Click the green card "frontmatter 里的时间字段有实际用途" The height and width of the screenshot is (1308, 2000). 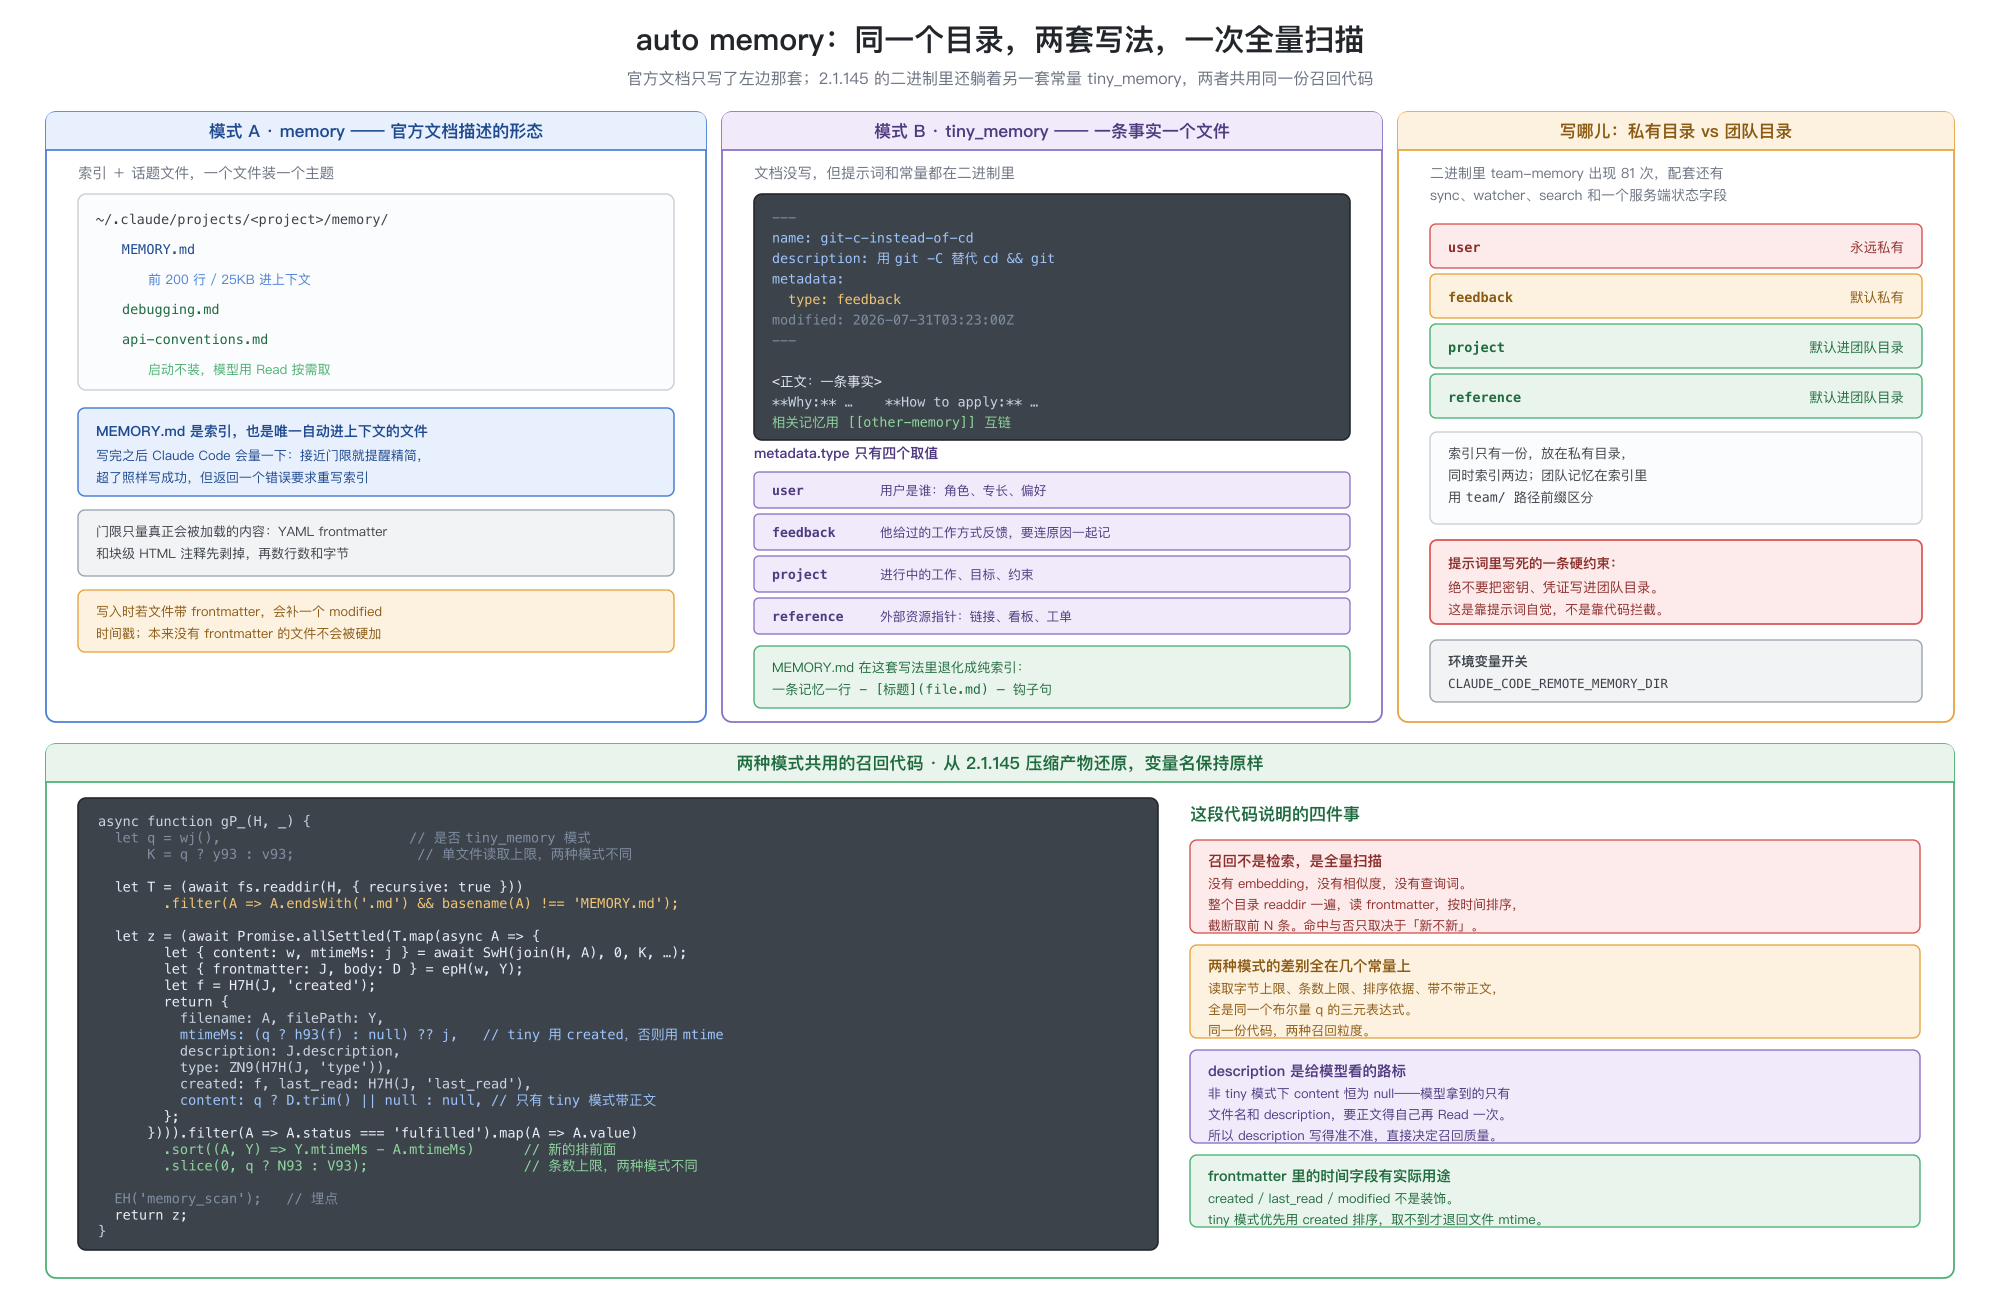click(x=1555, y=1191)
